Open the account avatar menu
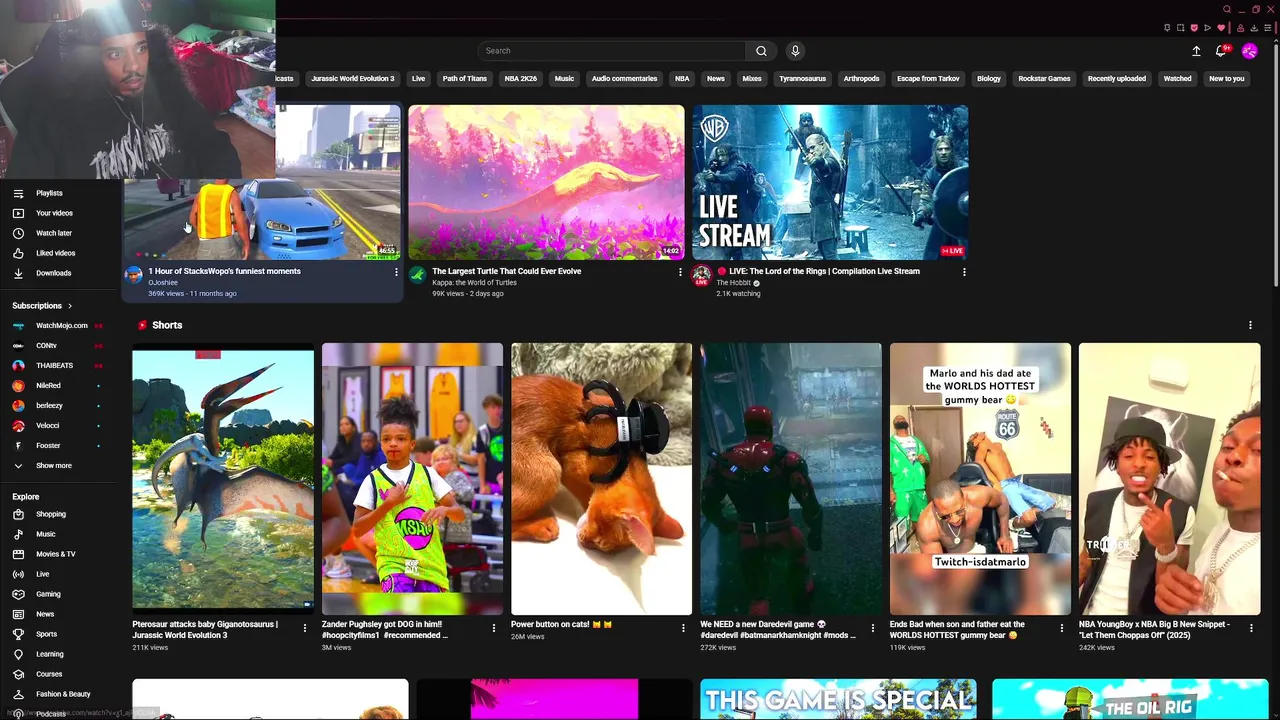This screenshot has height=720, width=1280. click(1249, 50)
